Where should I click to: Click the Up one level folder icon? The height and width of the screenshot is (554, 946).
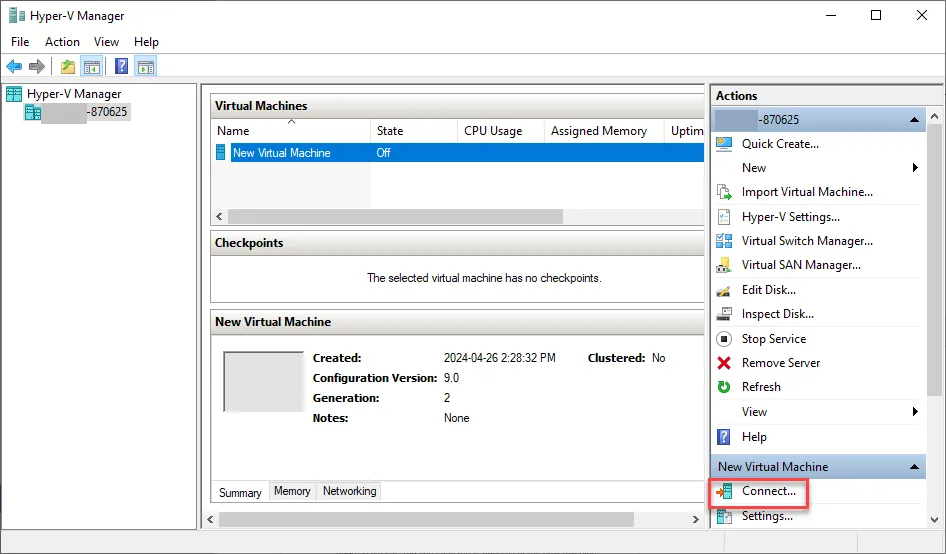(68, 66)
